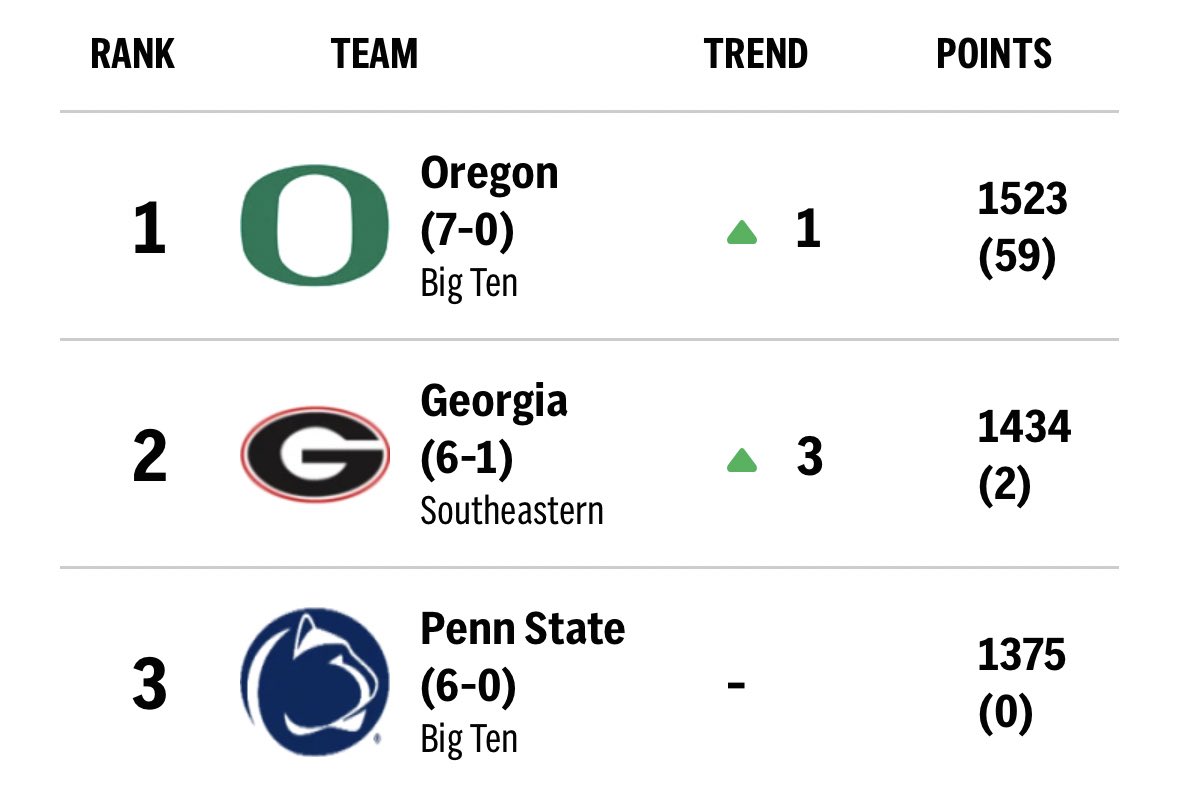Click the Georgia G logo
Image resolution: width=1178 pixels, height=794 pixels.
coord(315,454)
